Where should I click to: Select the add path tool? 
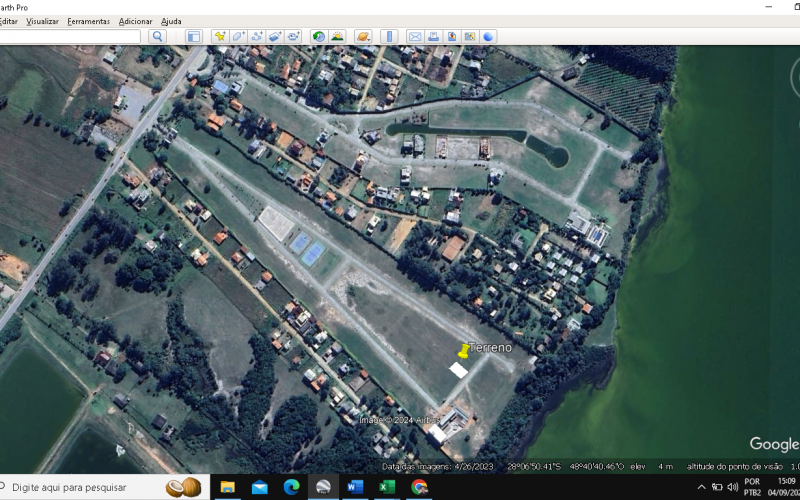click(257, 37)
